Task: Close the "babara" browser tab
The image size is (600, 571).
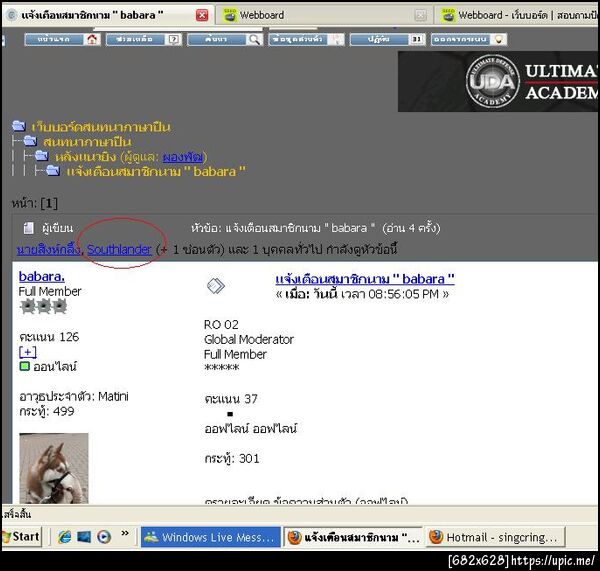Action: (202, 15)
